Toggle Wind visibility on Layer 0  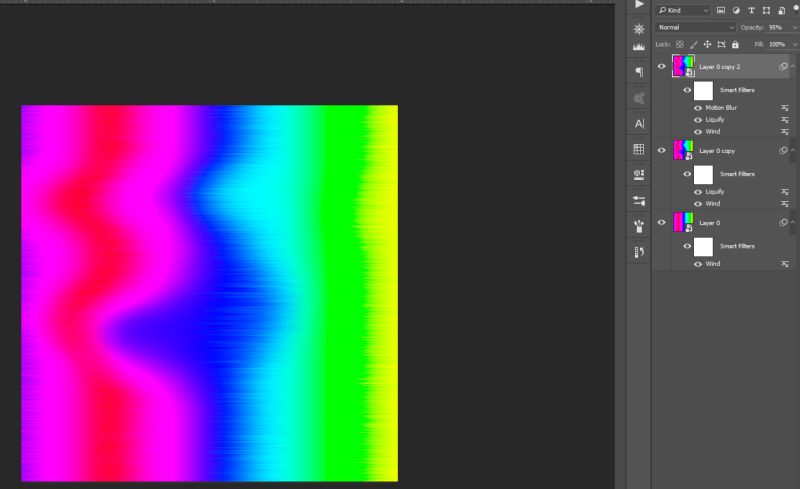coord(698,264)
